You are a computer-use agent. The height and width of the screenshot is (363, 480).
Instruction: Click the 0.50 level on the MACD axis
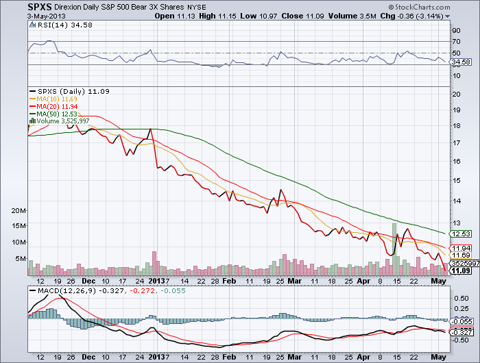[461, 298]
